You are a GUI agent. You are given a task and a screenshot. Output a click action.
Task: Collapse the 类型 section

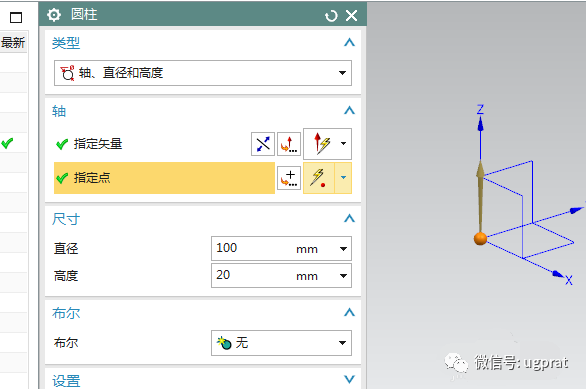point(349,42)
